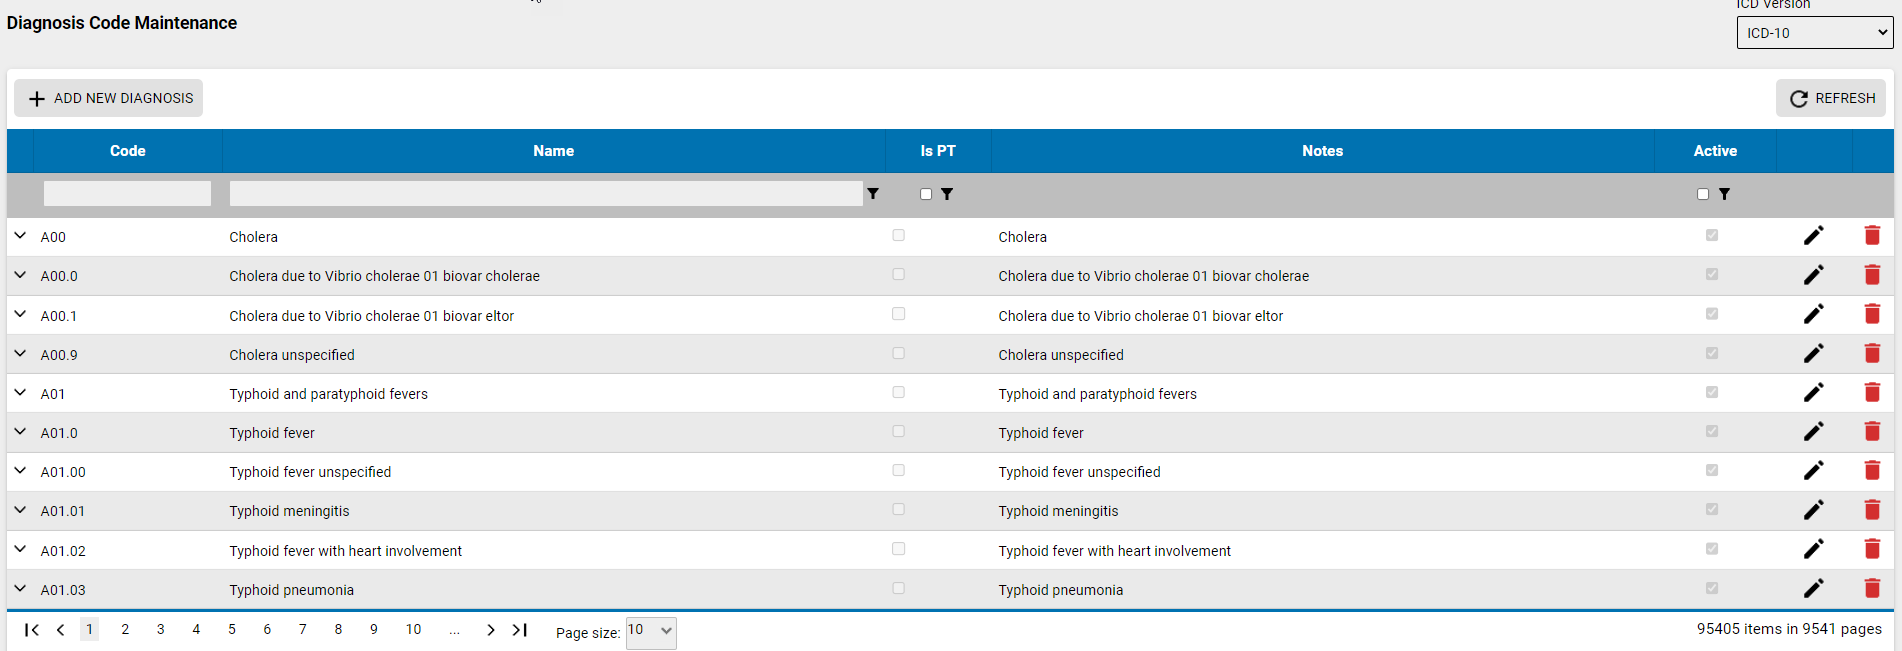Jump to page 5 in pager
The image size is (1902, 651).
click(232, 630)
